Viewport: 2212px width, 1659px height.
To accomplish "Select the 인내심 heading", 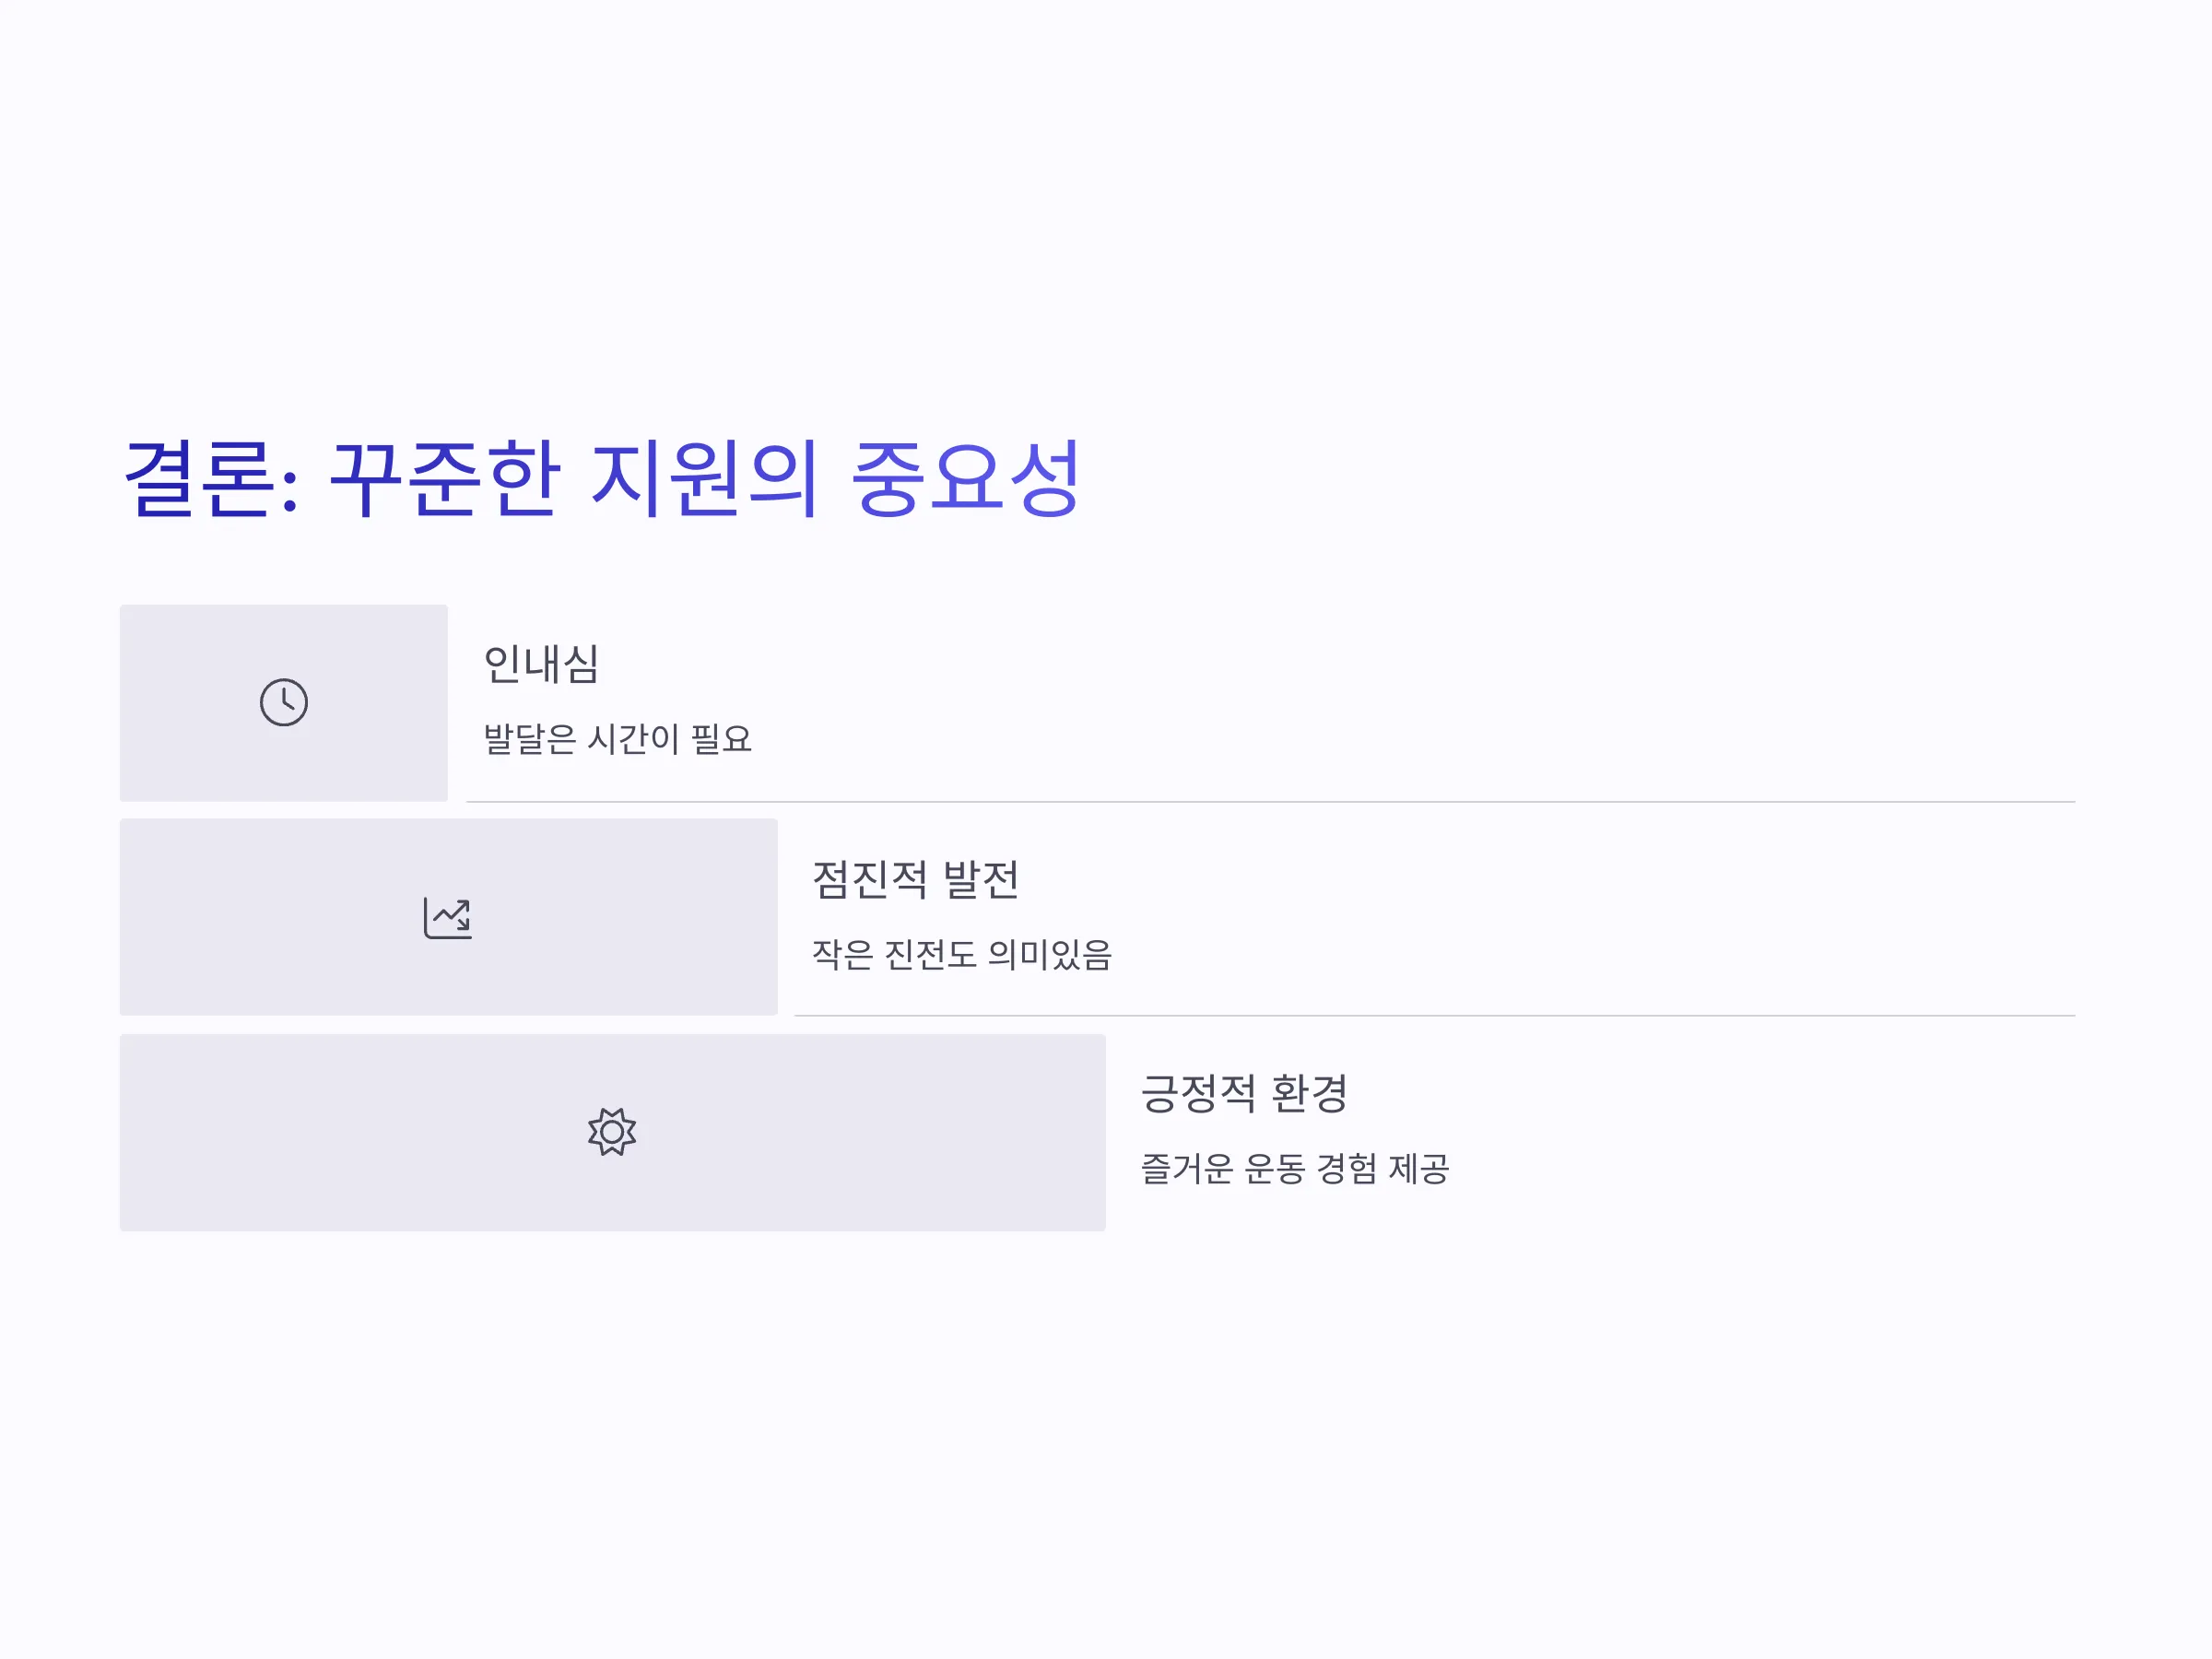I will tap(541, 663).
